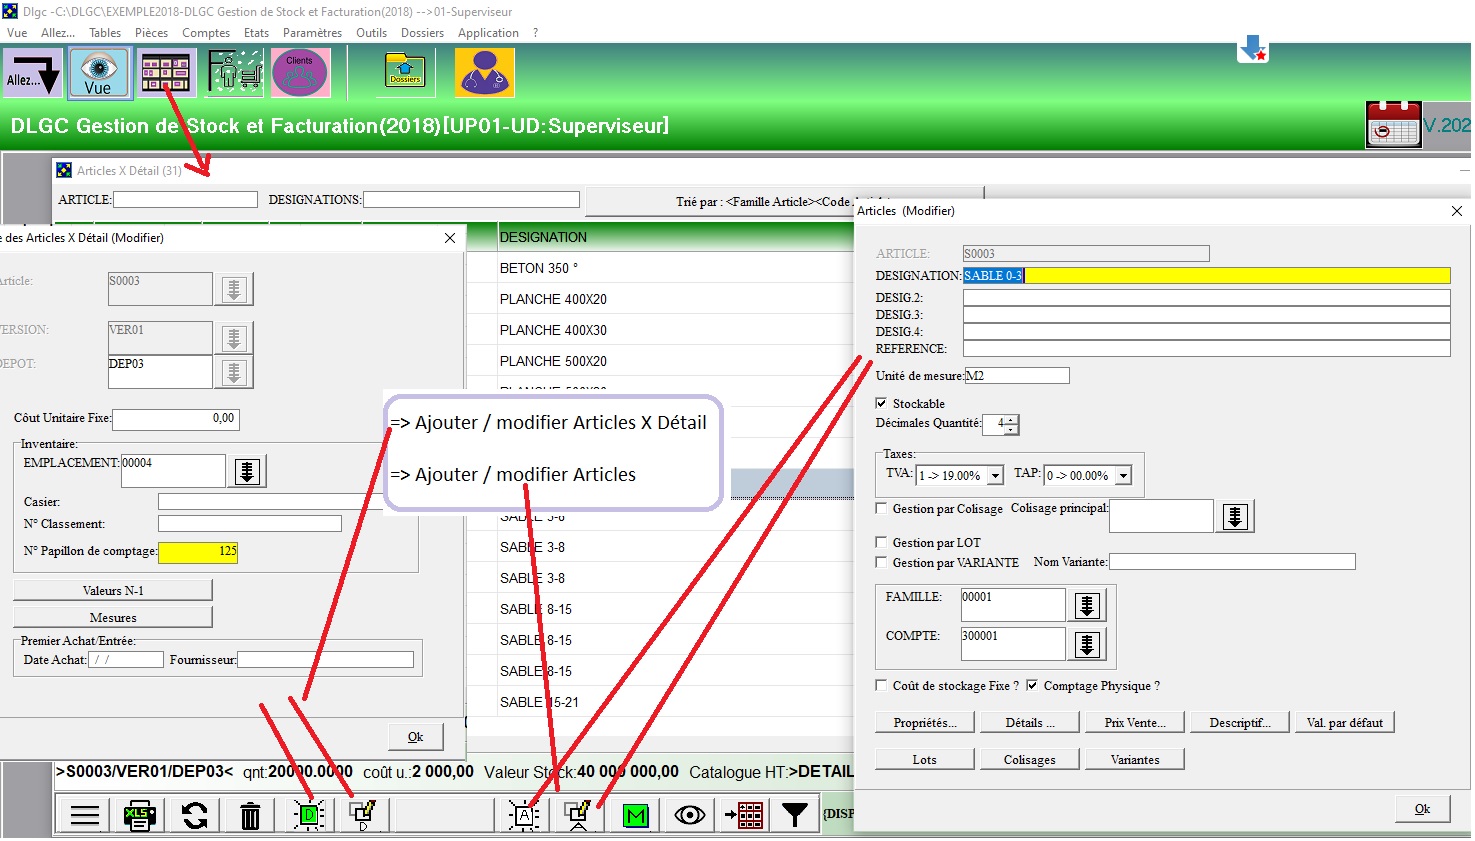Screen dimensions: 1475x841
Task: Open the Comptes menu
Action: pos(206,33)
